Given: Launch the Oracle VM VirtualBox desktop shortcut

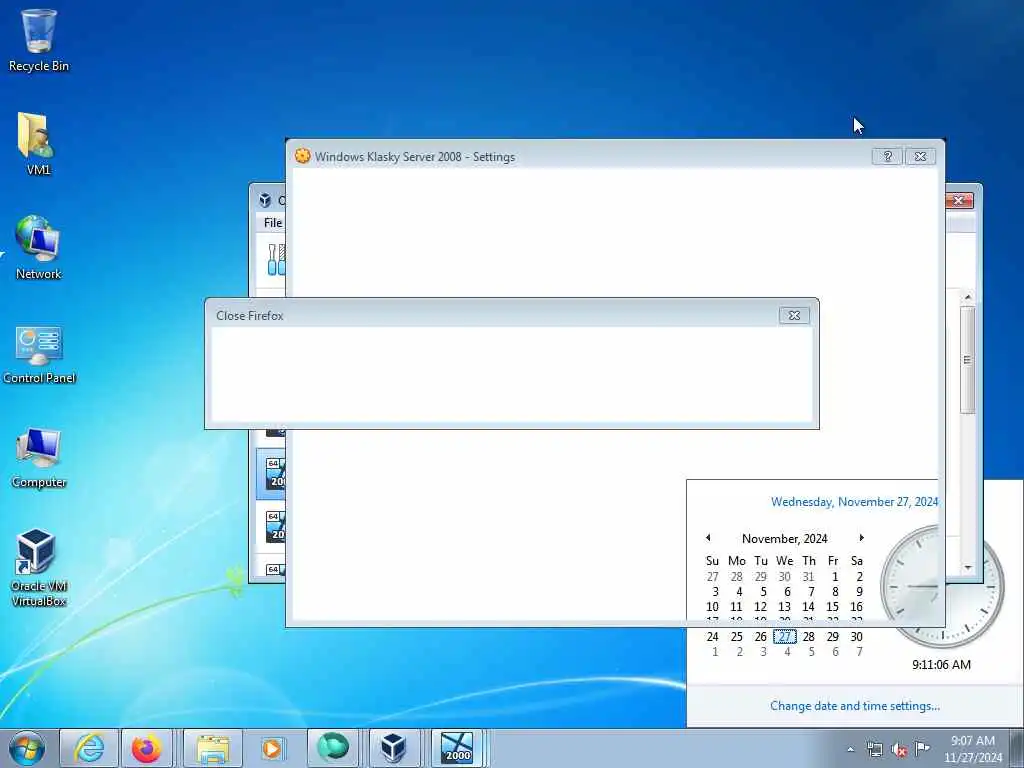Looking at the screenshot, I should [39, 567].
